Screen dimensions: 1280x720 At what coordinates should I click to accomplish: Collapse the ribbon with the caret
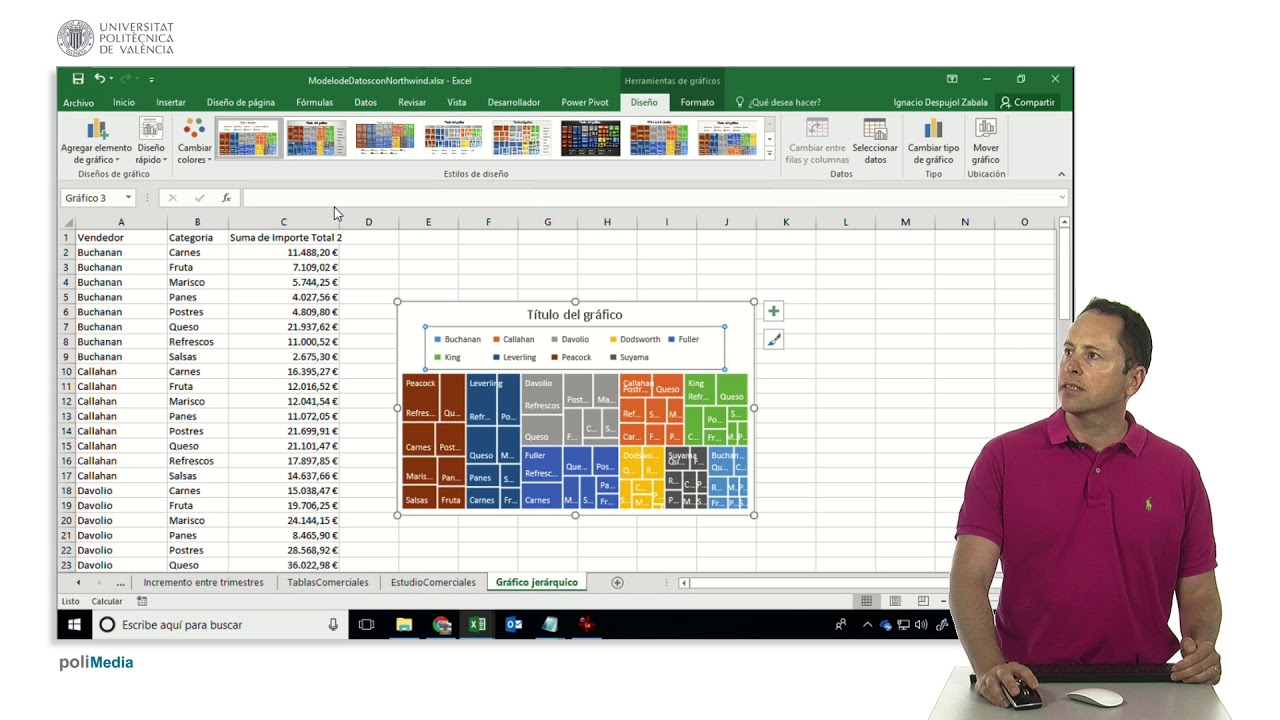[x=1061, y=174]
